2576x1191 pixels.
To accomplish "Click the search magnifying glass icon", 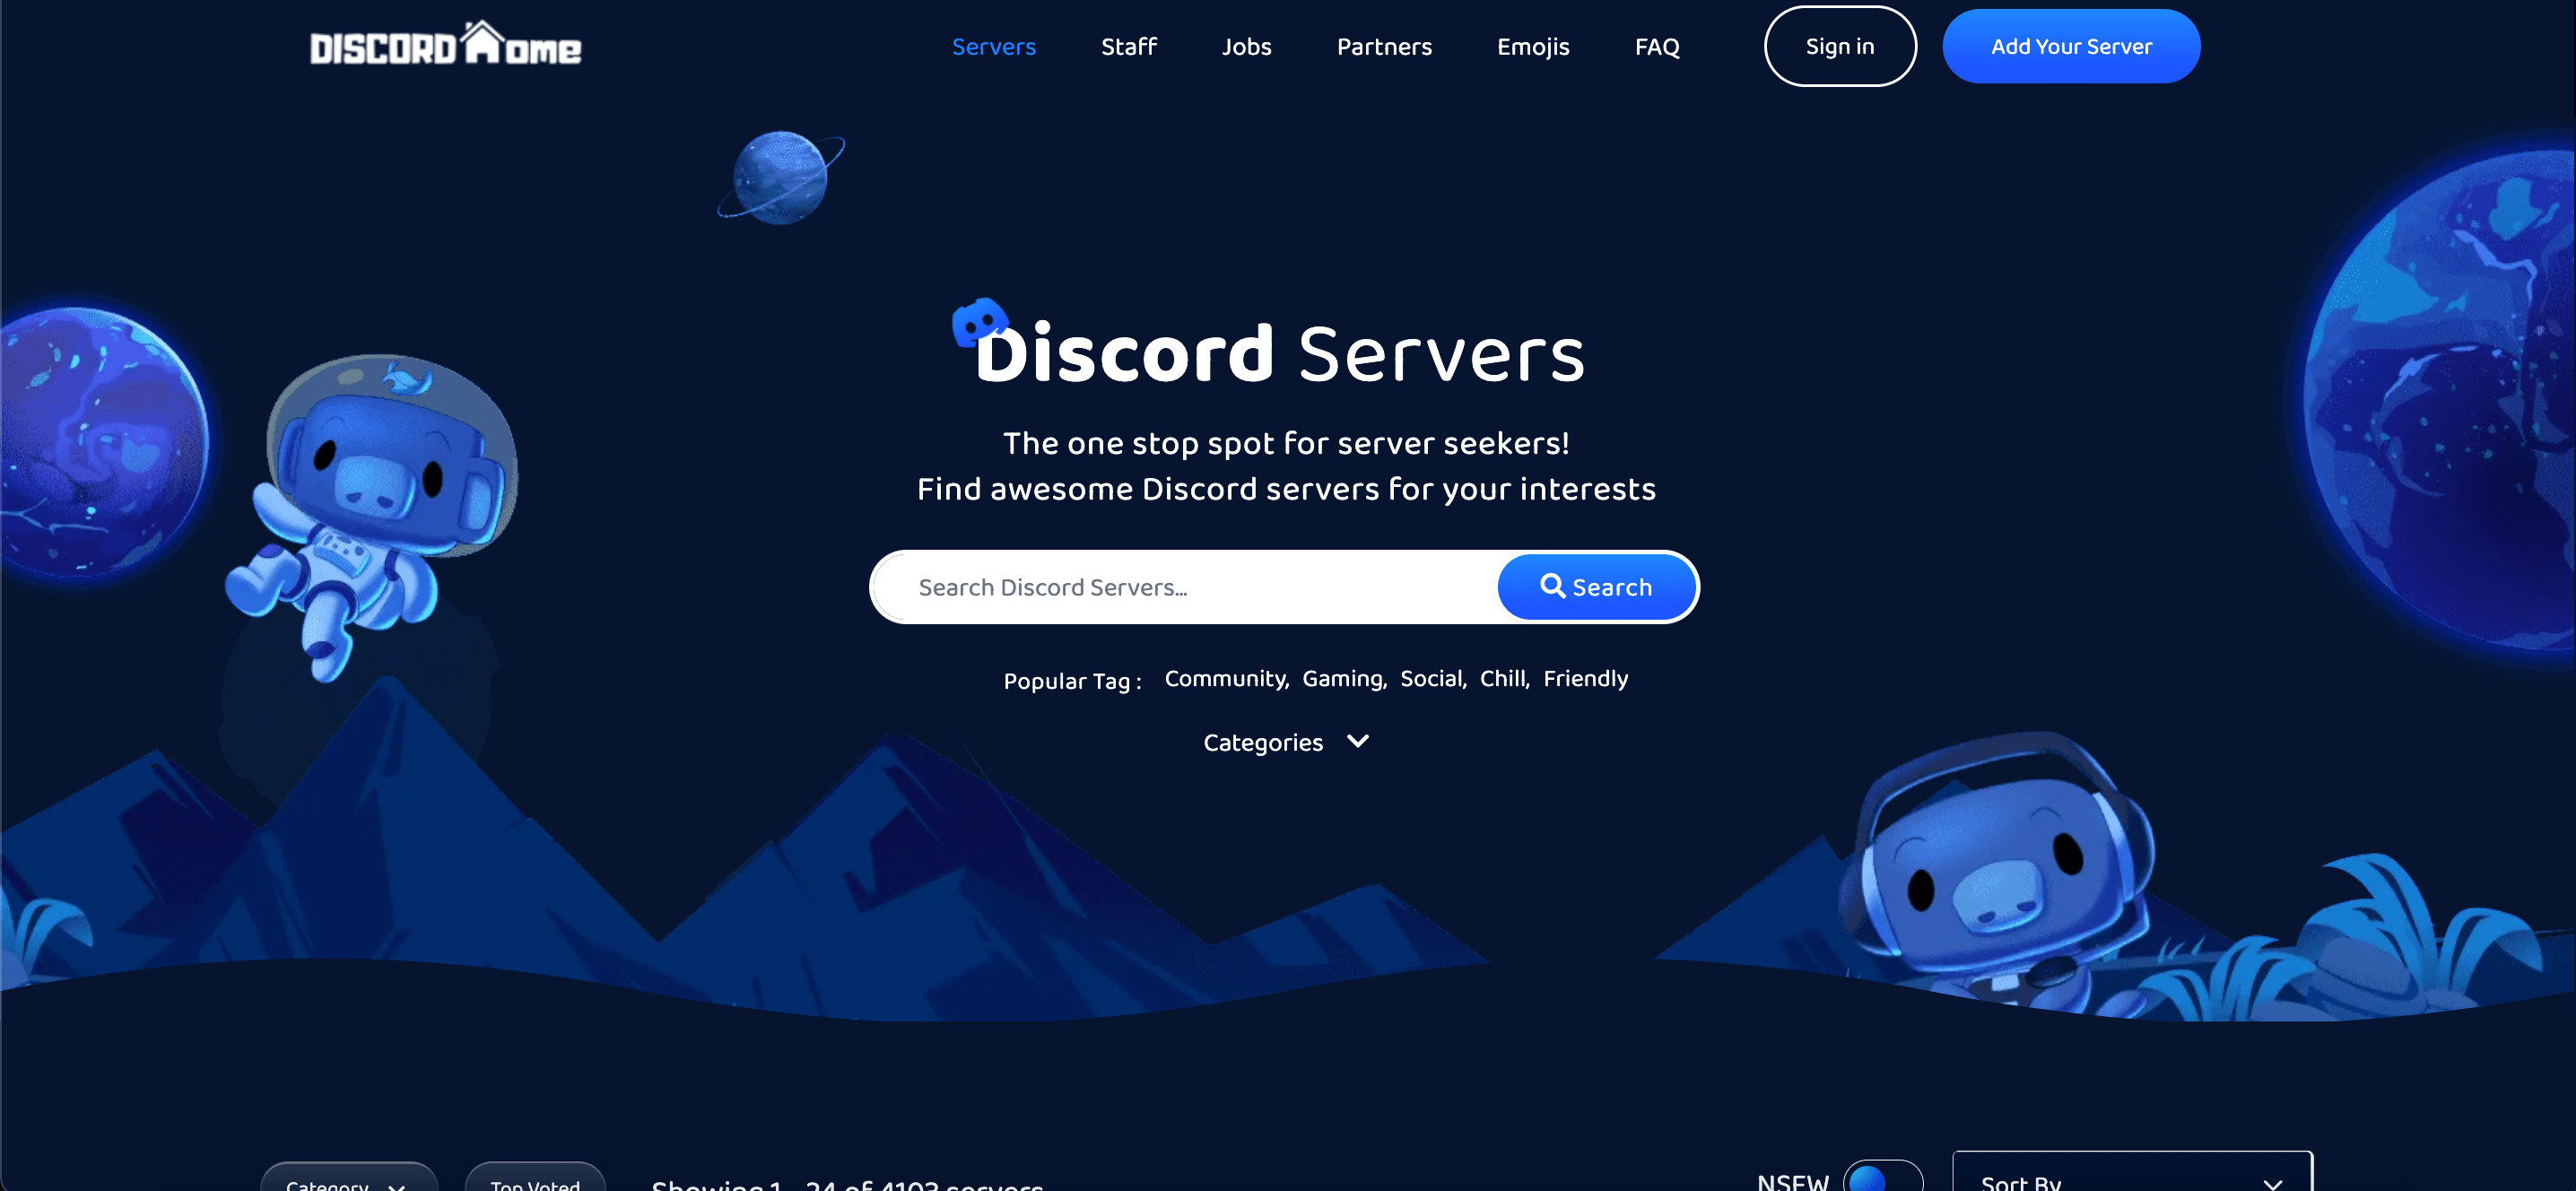I will (1553, 587).
